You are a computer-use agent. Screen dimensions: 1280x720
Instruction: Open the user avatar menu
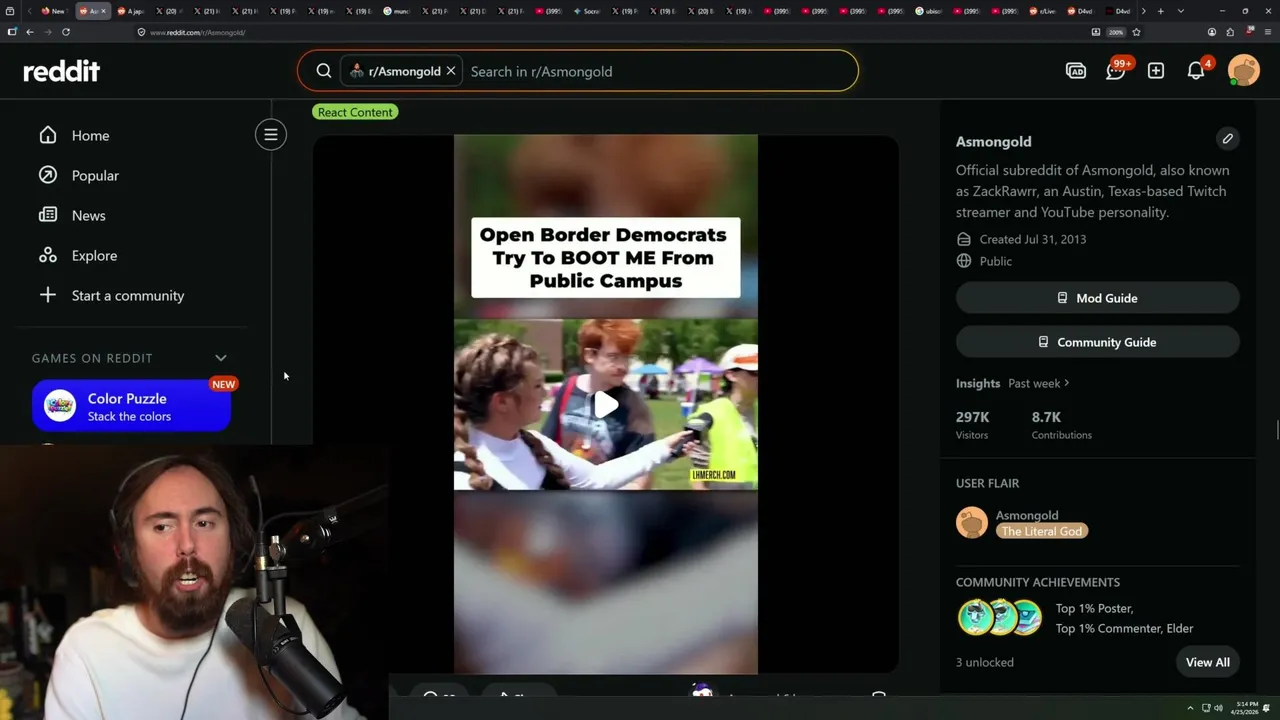pos(1244,71)
